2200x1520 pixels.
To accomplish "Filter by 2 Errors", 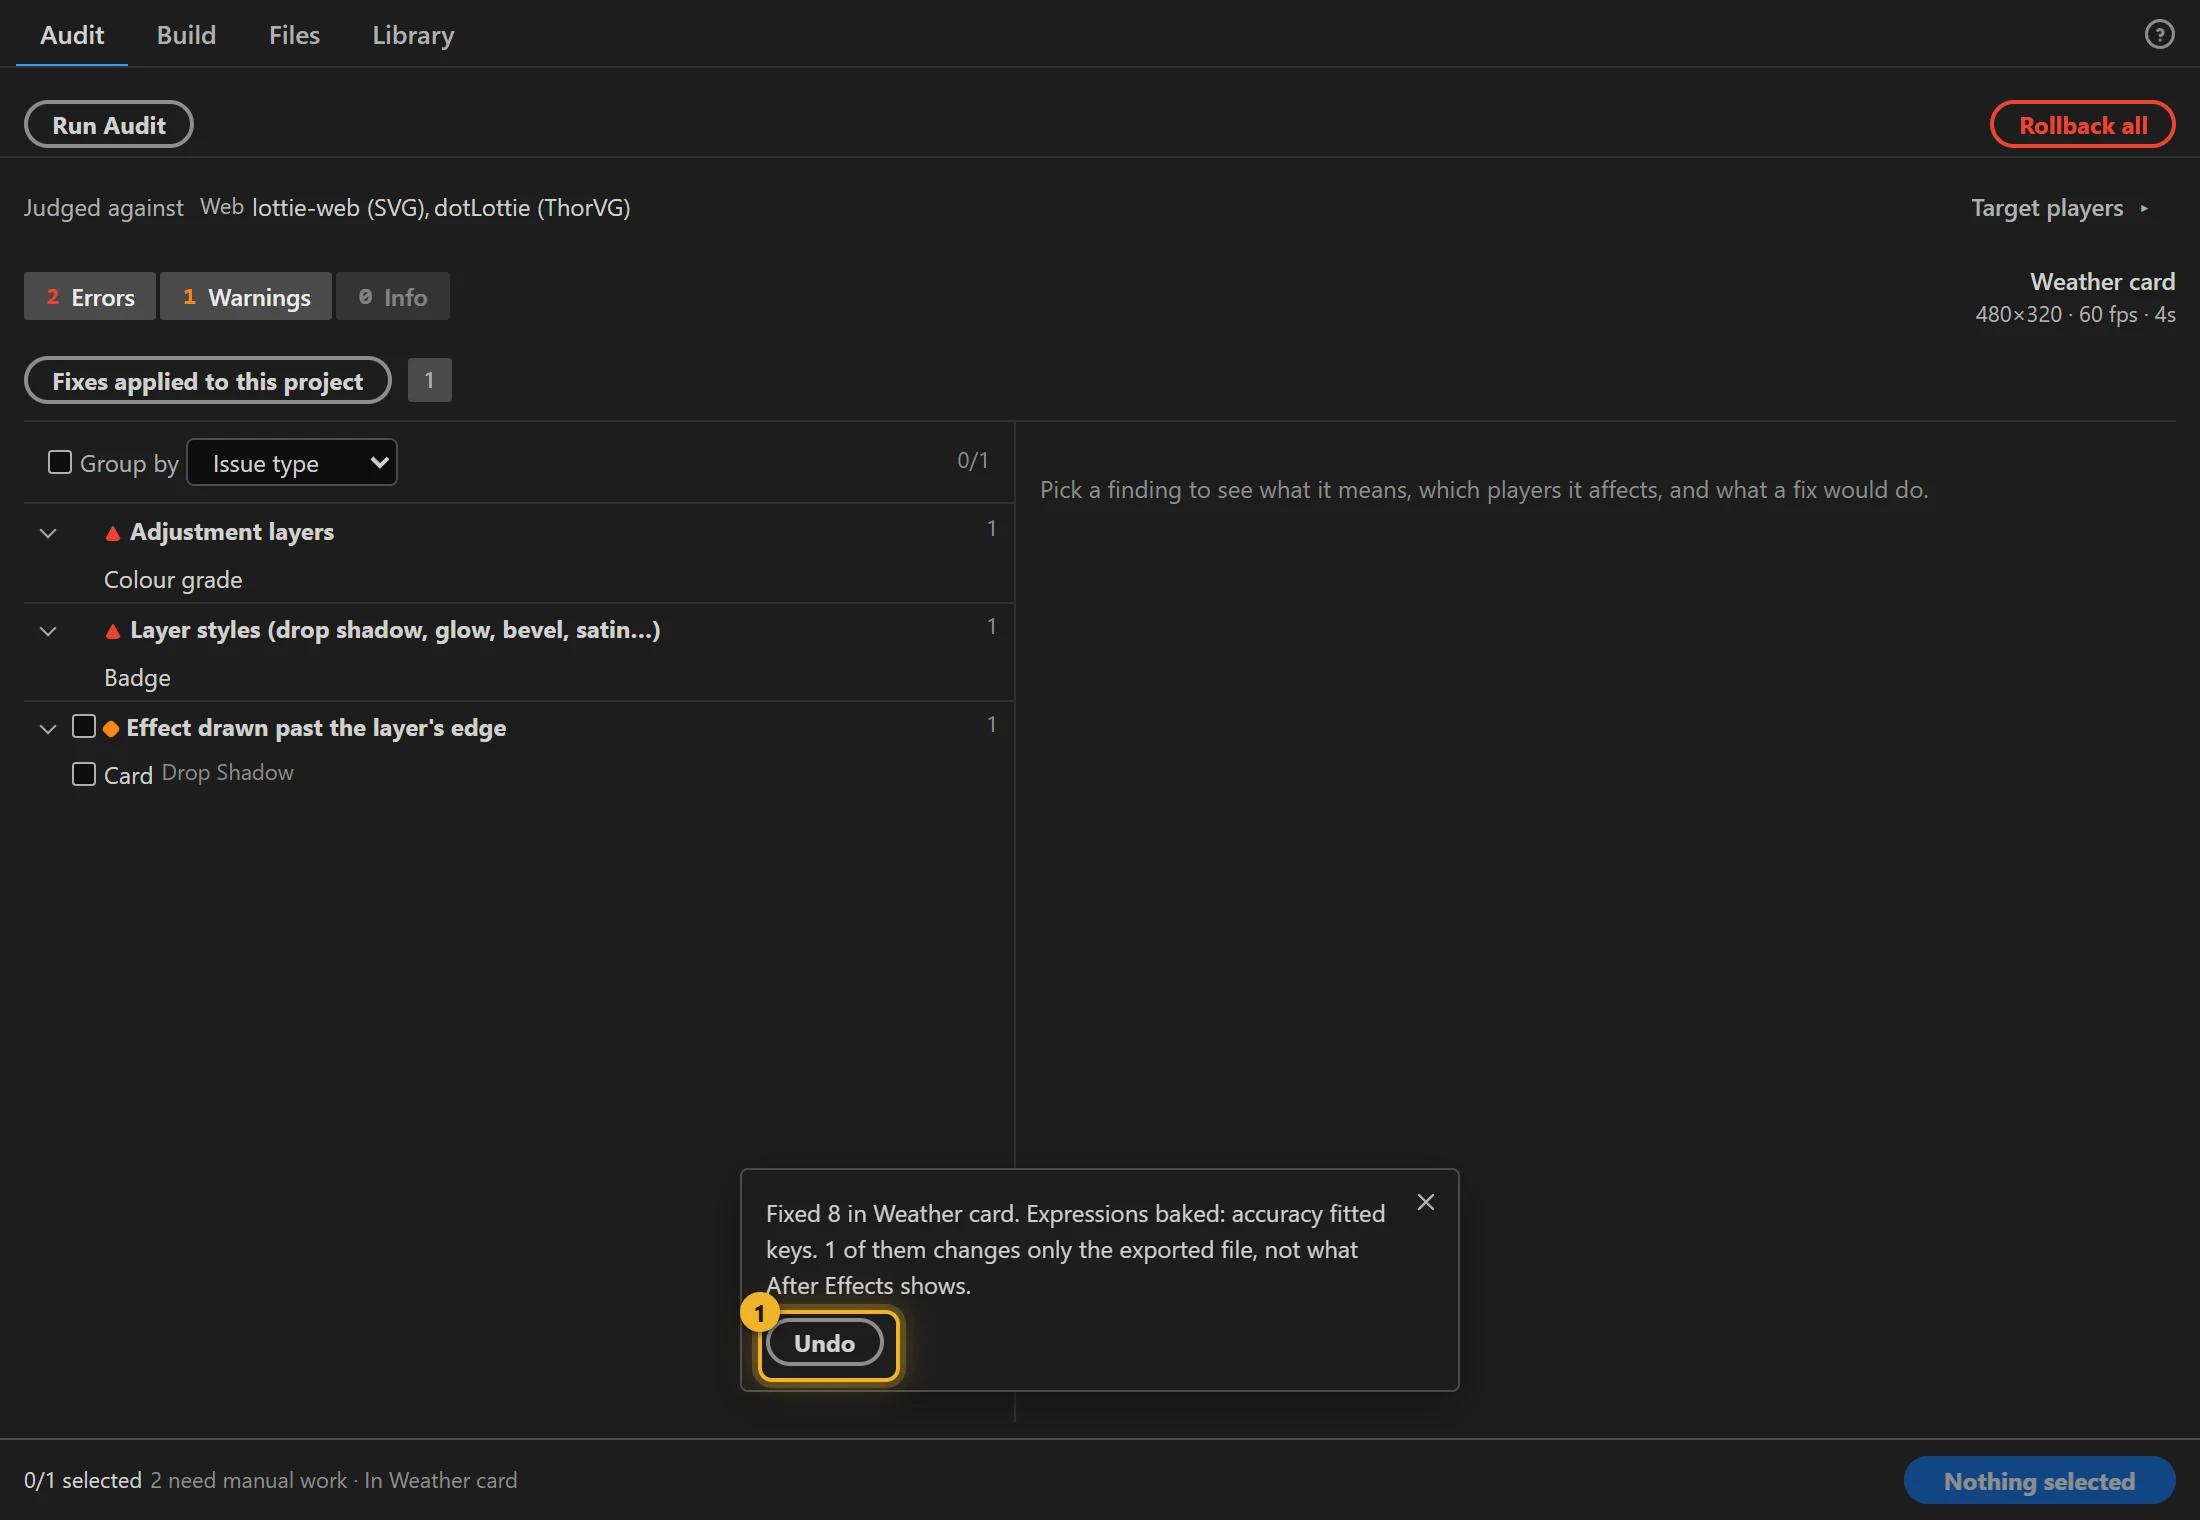I will click(x=90, y=297).
